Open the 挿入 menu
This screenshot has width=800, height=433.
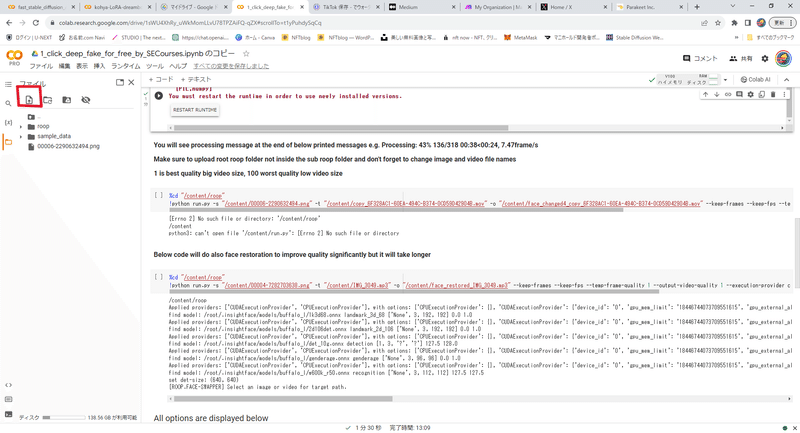(x=99, y=66)
